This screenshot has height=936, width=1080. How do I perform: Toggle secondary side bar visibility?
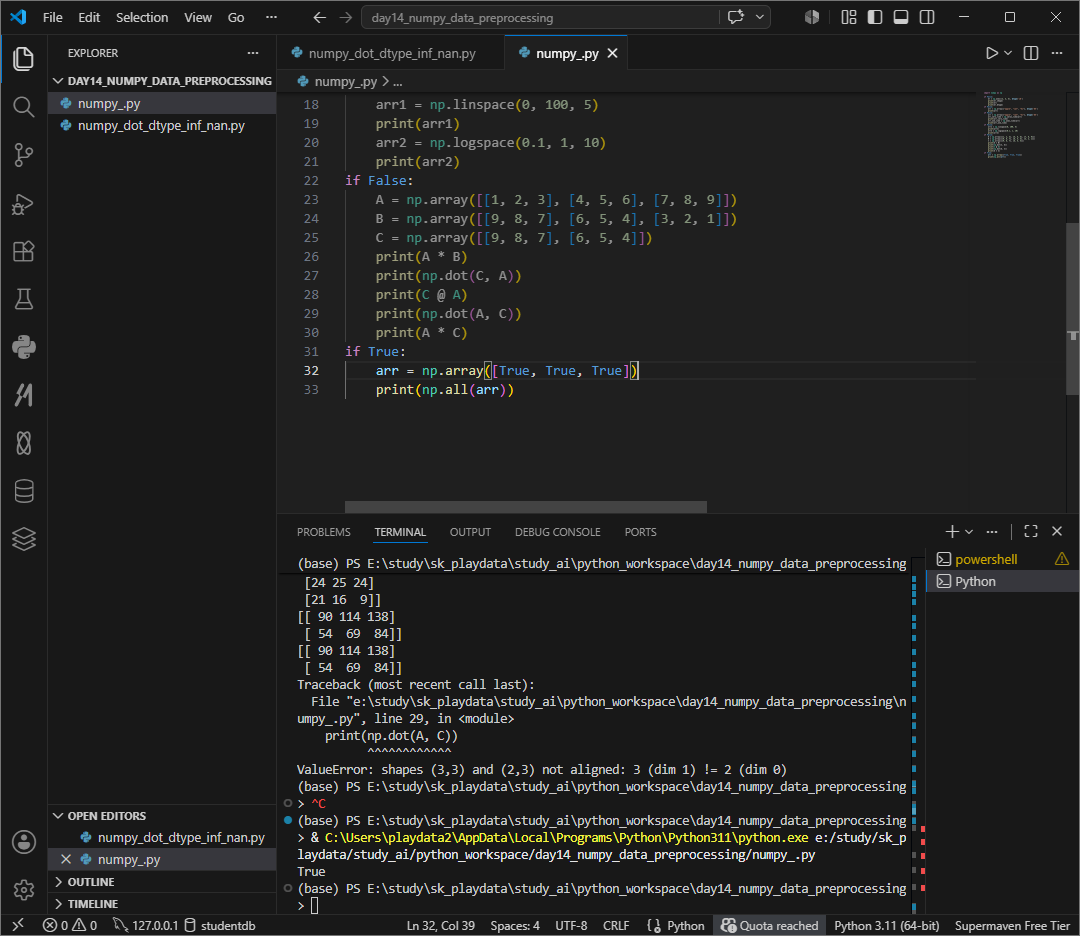tap(927, 17)
